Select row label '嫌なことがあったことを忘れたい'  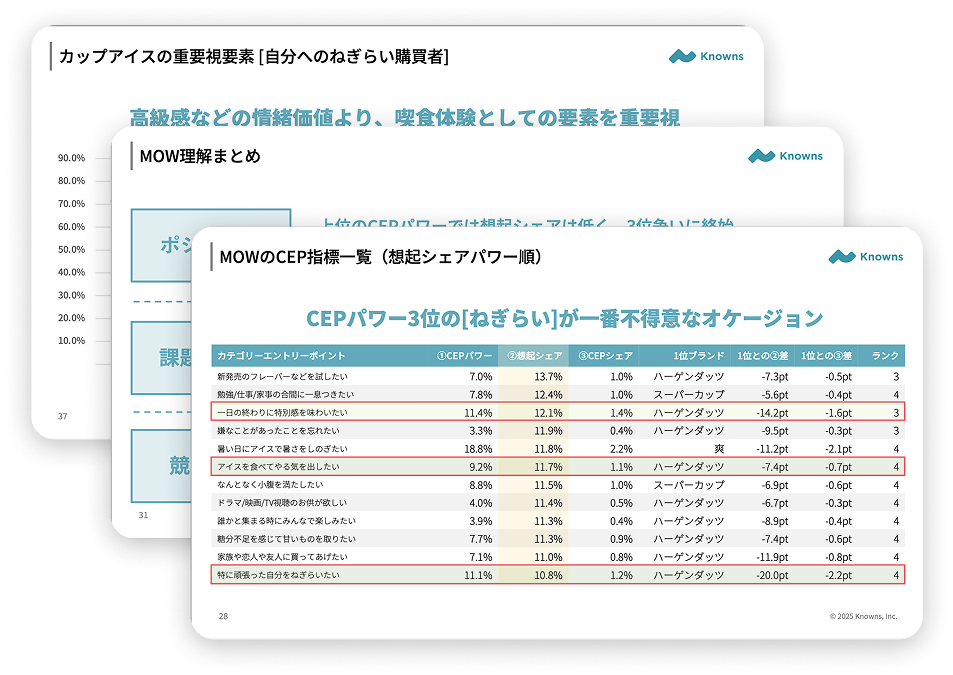click(x=278, y=431)
